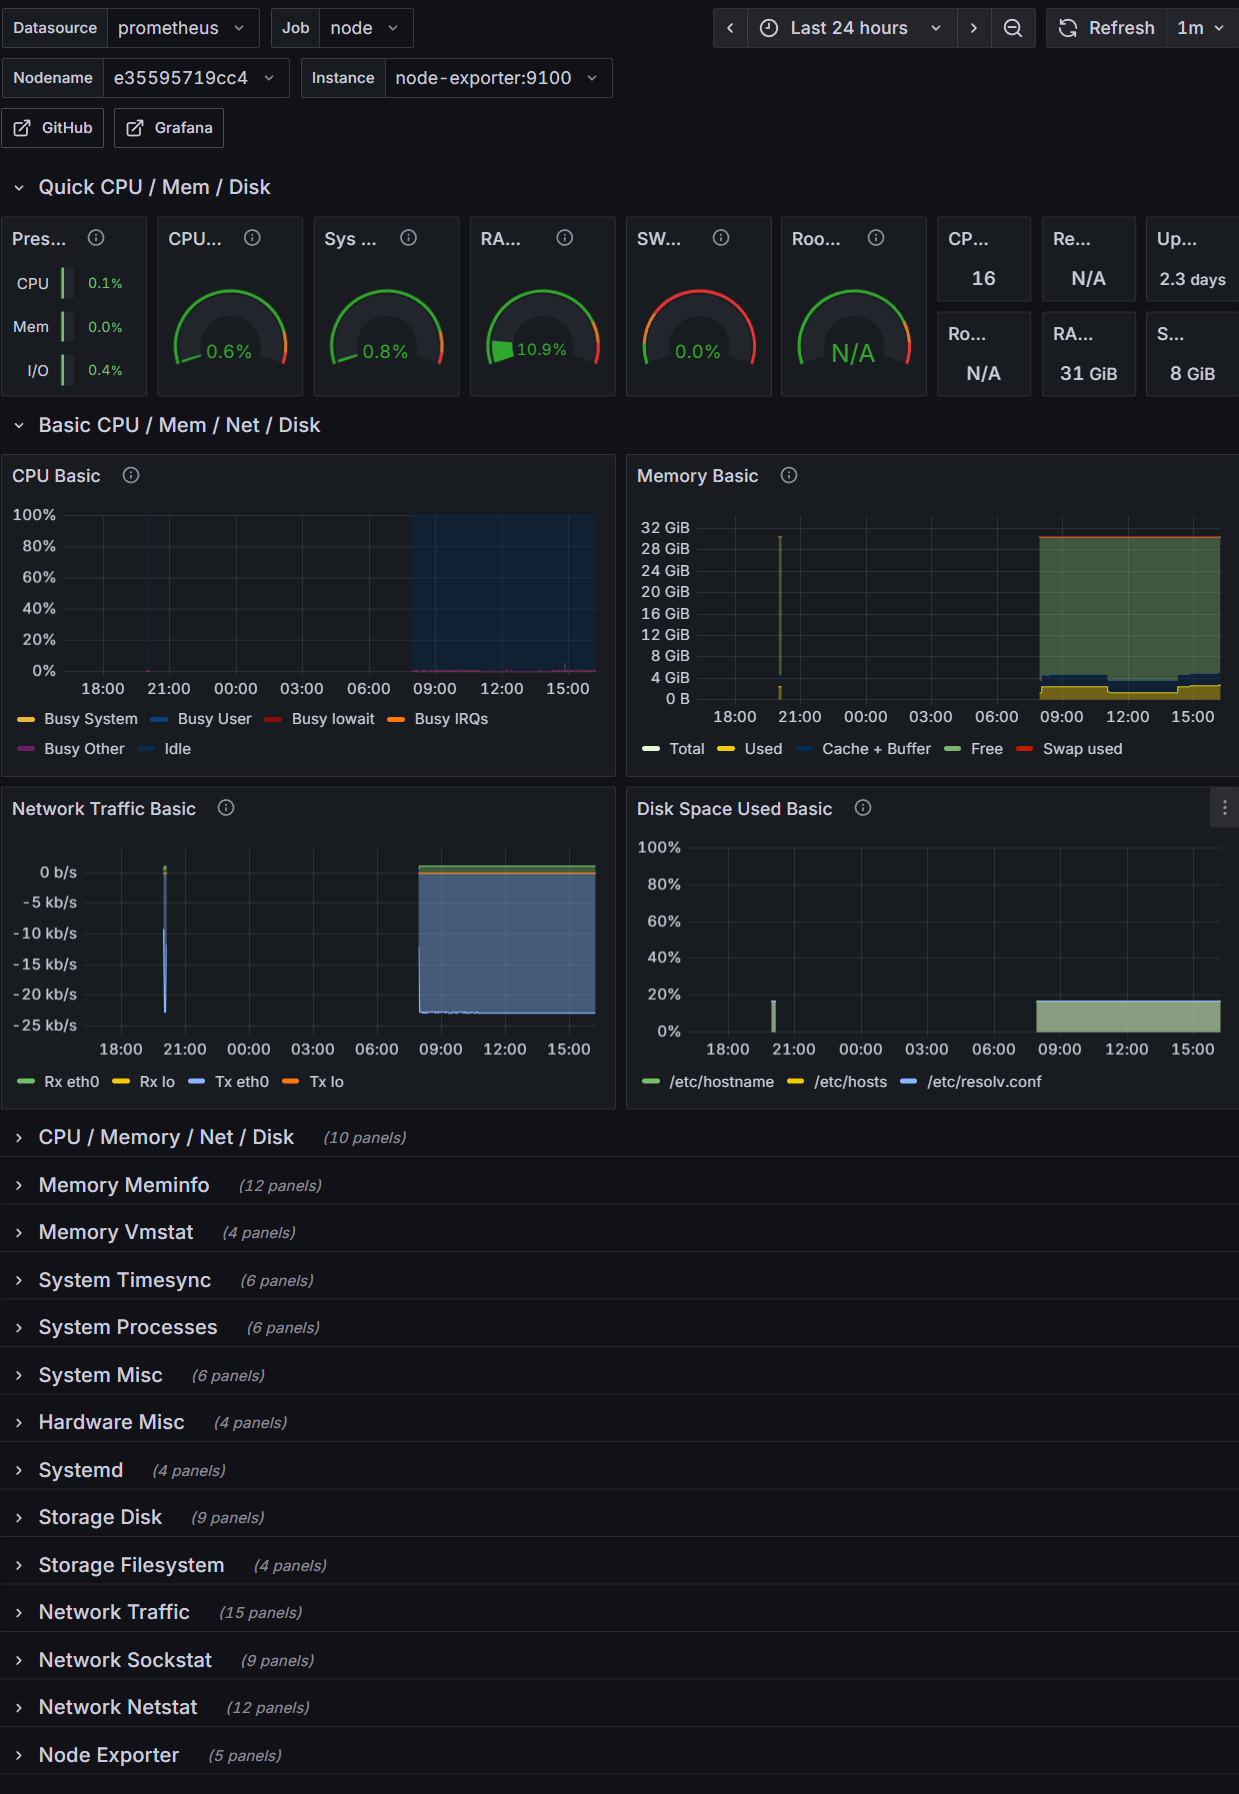1239x1794 pixels.
Task: Click the zoom out time range icon
Action: tap(1013, 28)
